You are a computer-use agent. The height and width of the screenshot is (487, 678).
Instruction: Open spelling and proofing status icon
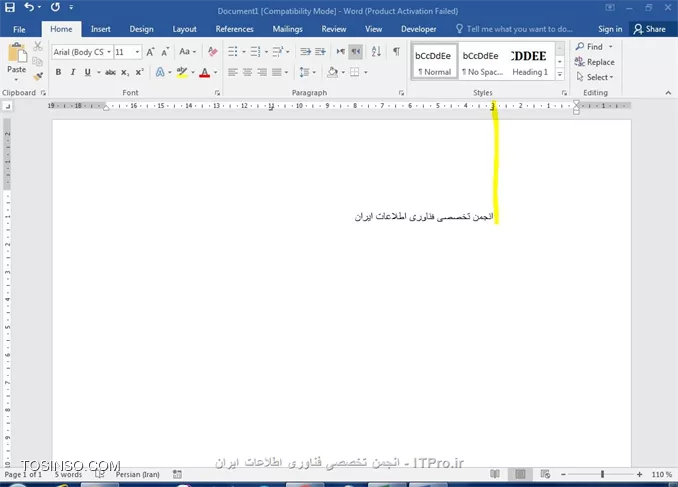(99, 474)
